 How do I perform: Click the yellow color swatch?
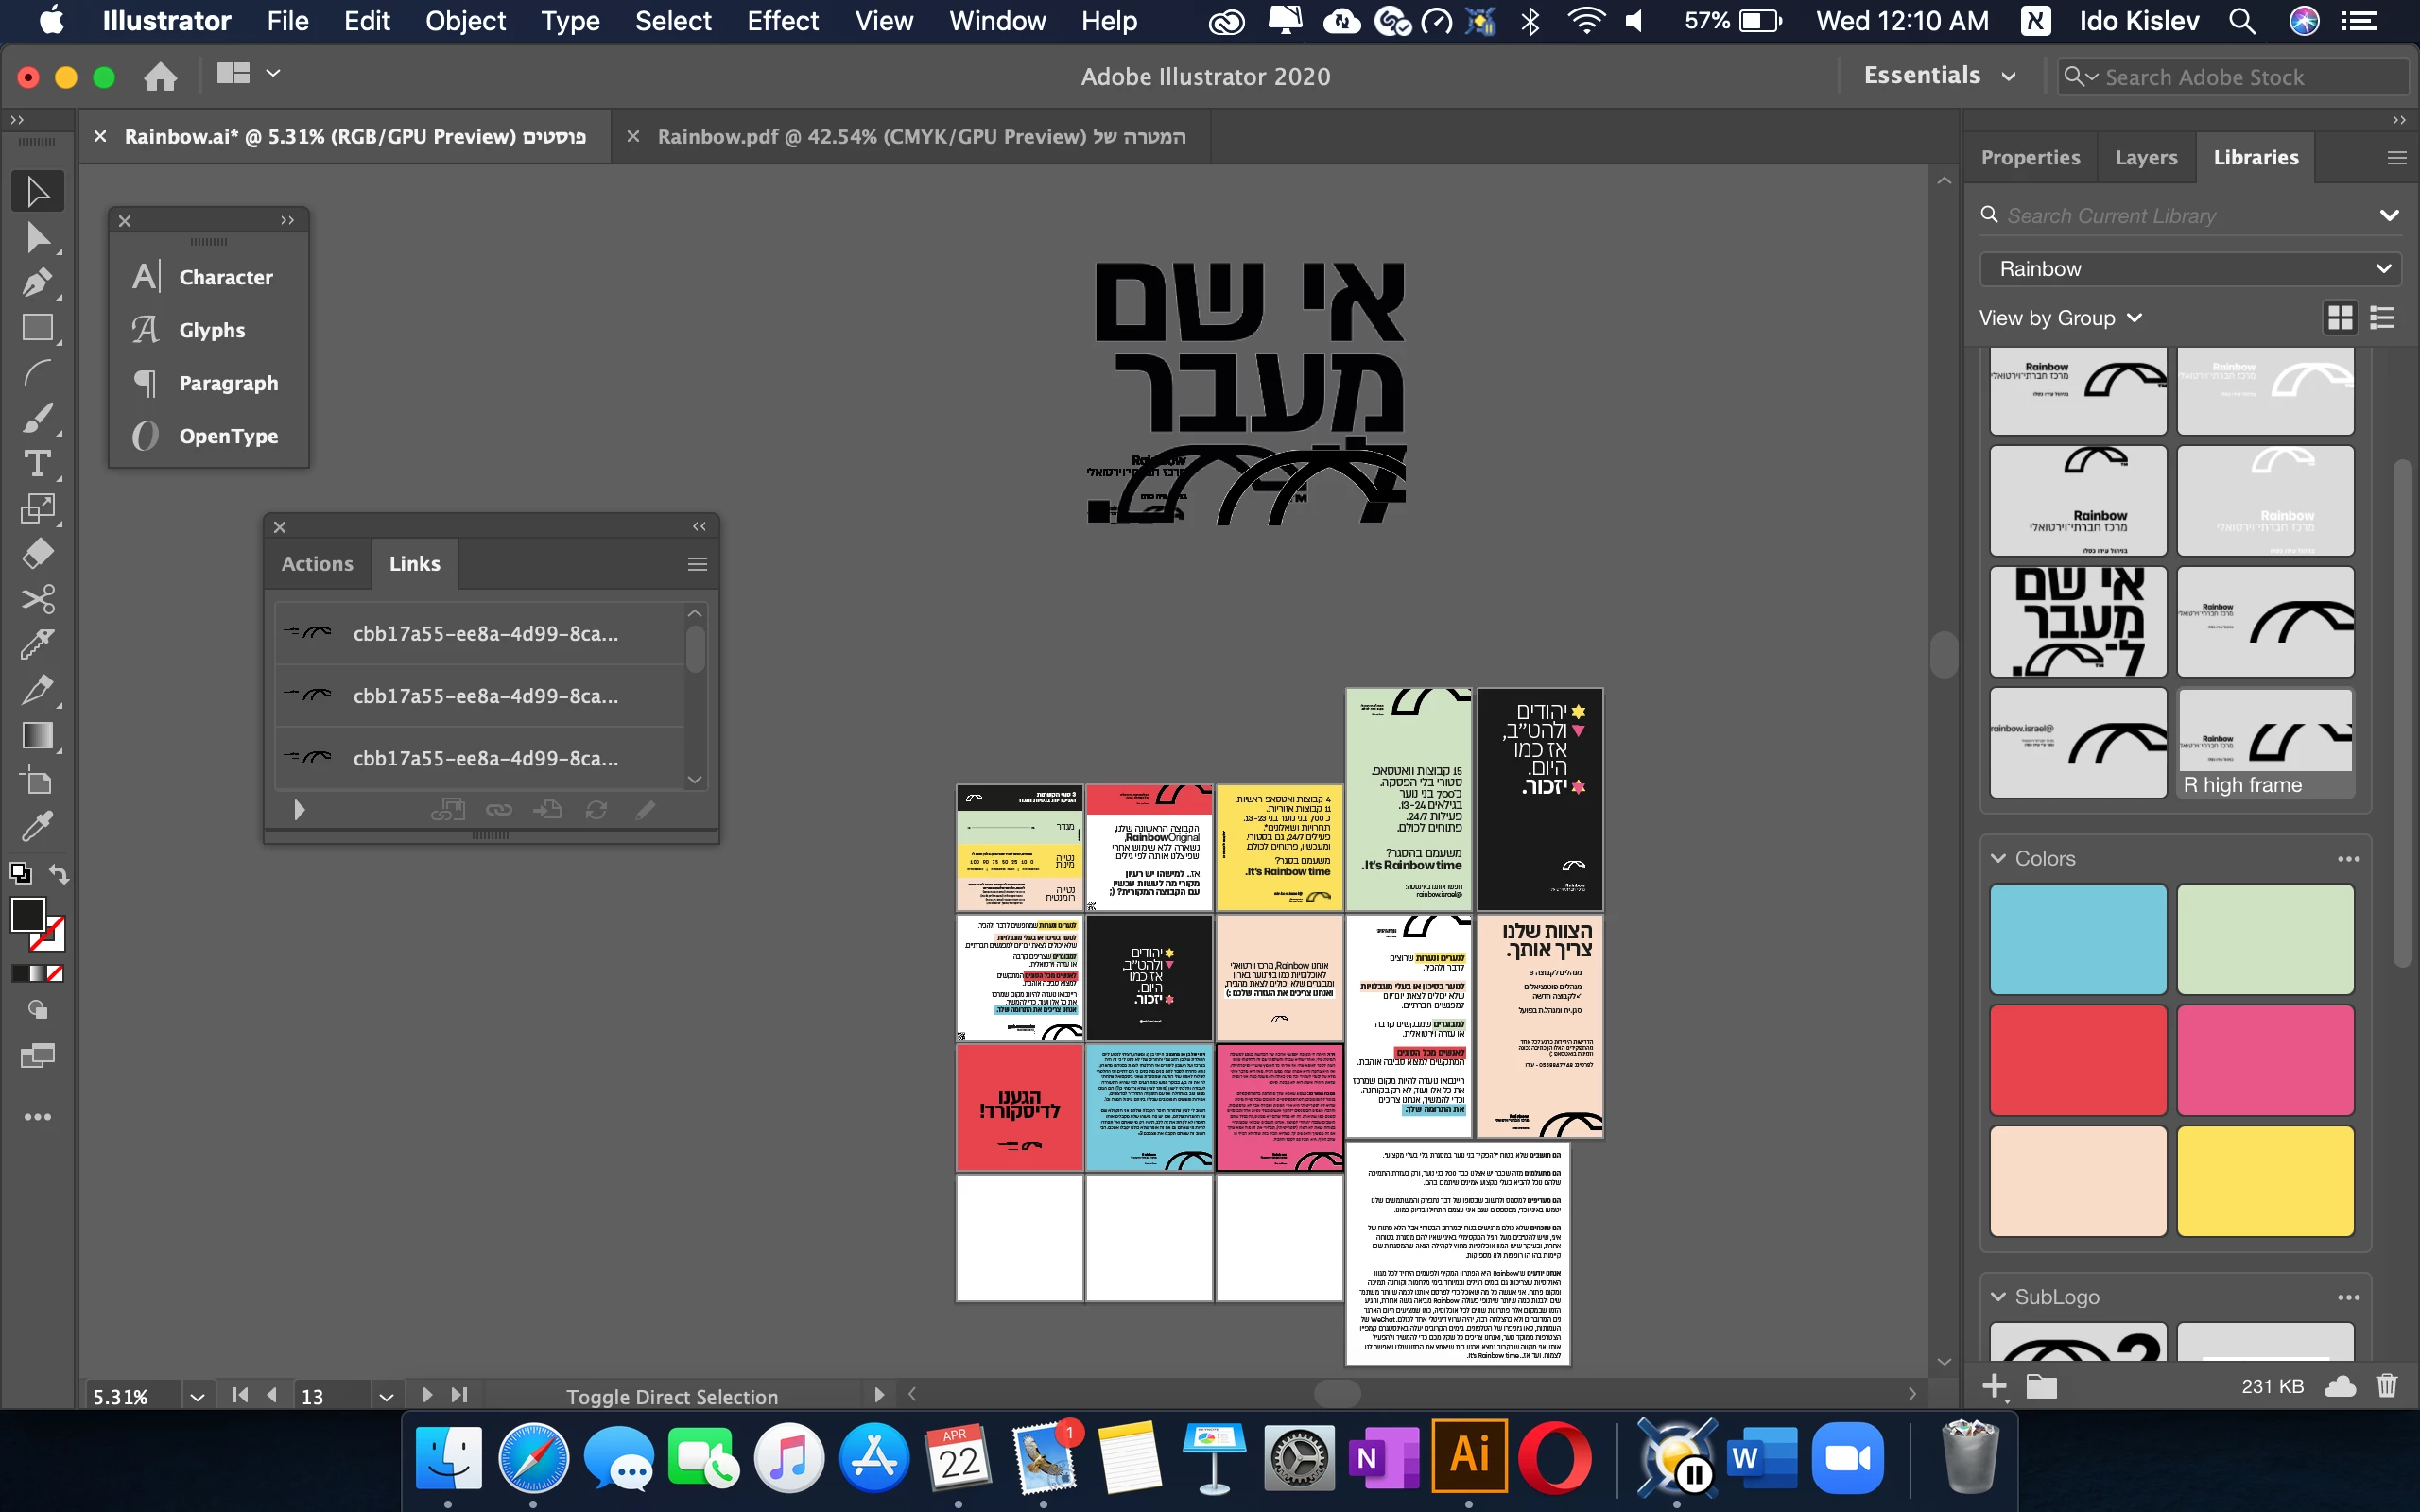[x=2265, y=1181]
